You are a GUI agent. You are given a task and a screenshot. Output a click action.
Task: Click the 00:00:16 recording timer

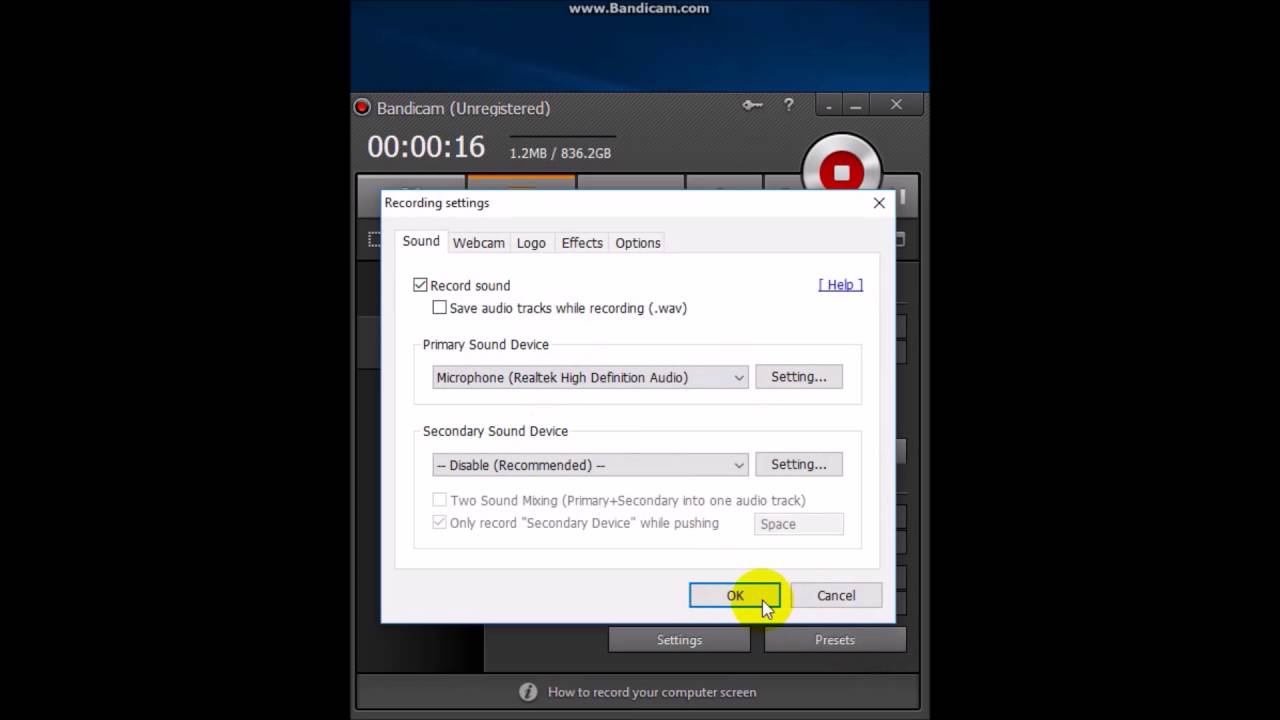pos(426,147)
